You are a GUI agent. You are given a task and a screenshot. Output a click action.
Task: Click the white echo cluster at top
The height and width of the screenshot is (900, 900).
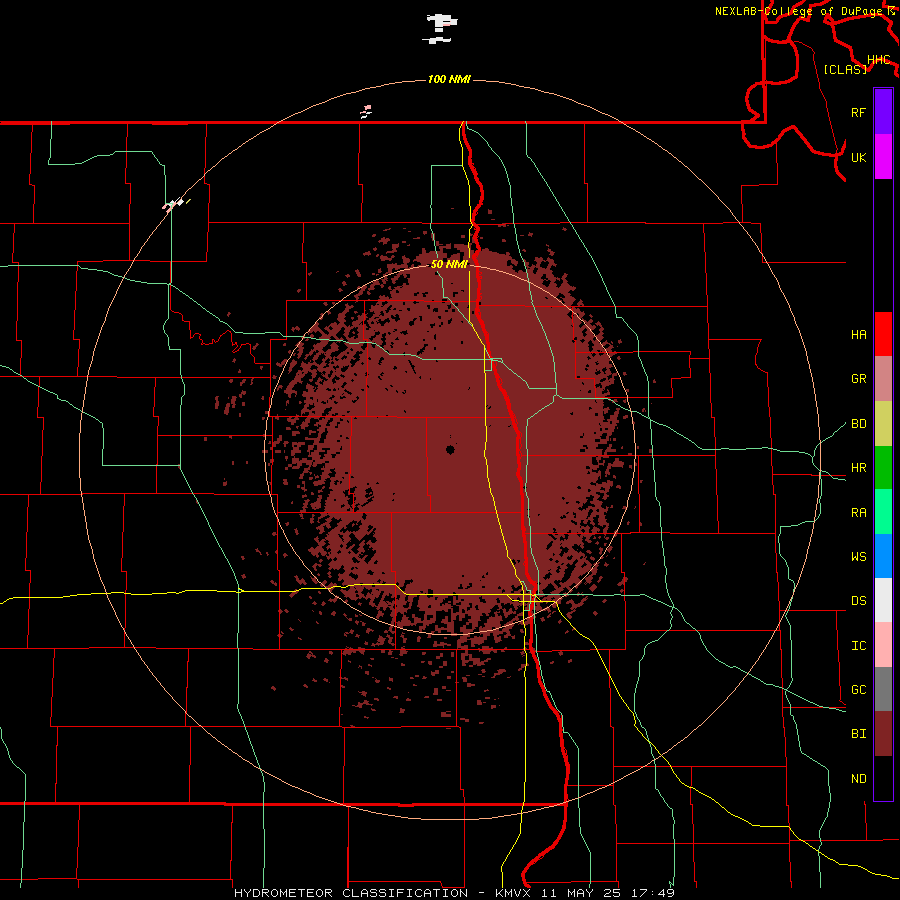[x=441, y=28]
